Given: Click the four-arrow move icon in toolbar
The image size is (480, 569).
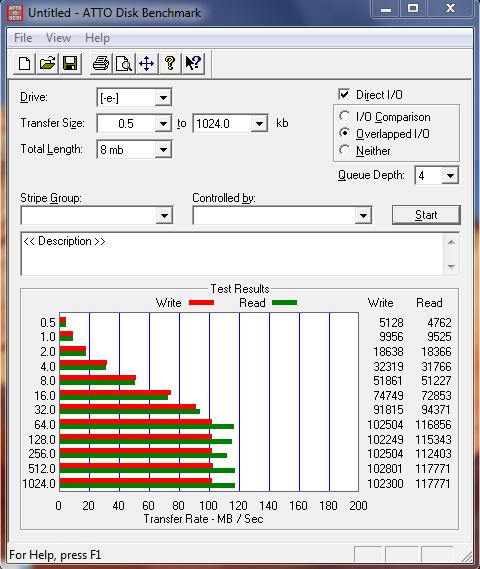Looking at the screenshot, I should coord(147,64).
